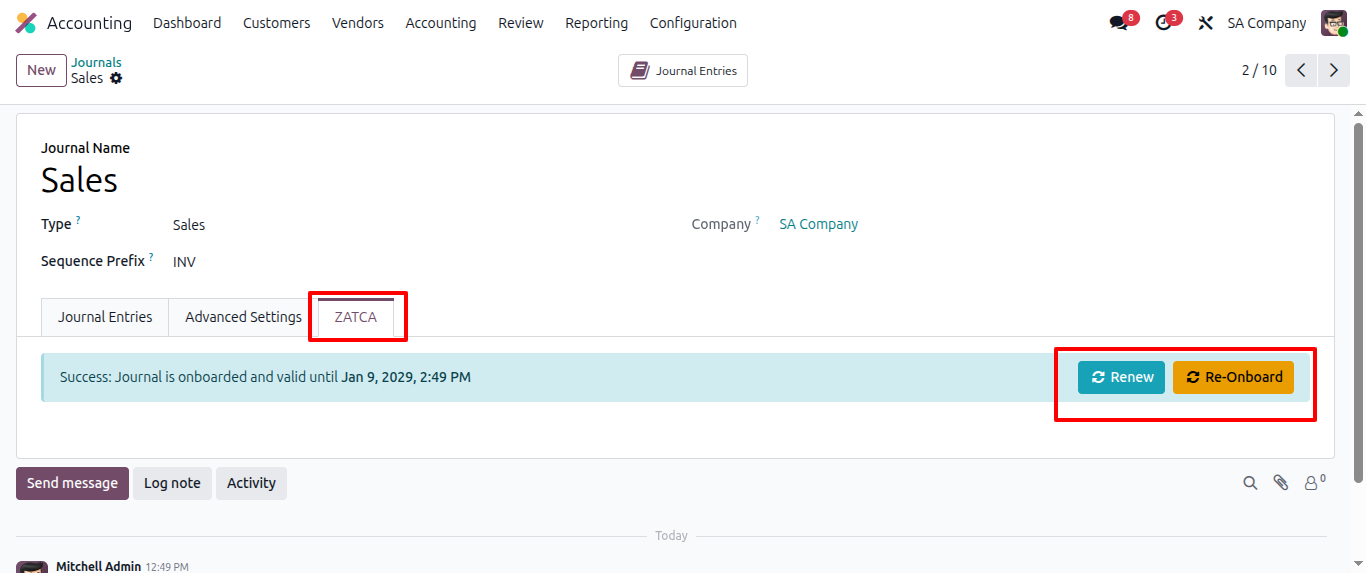Screen dimensions: 1366x573
Task: Click the Renew button
Action: click(x=1121, y=377)
